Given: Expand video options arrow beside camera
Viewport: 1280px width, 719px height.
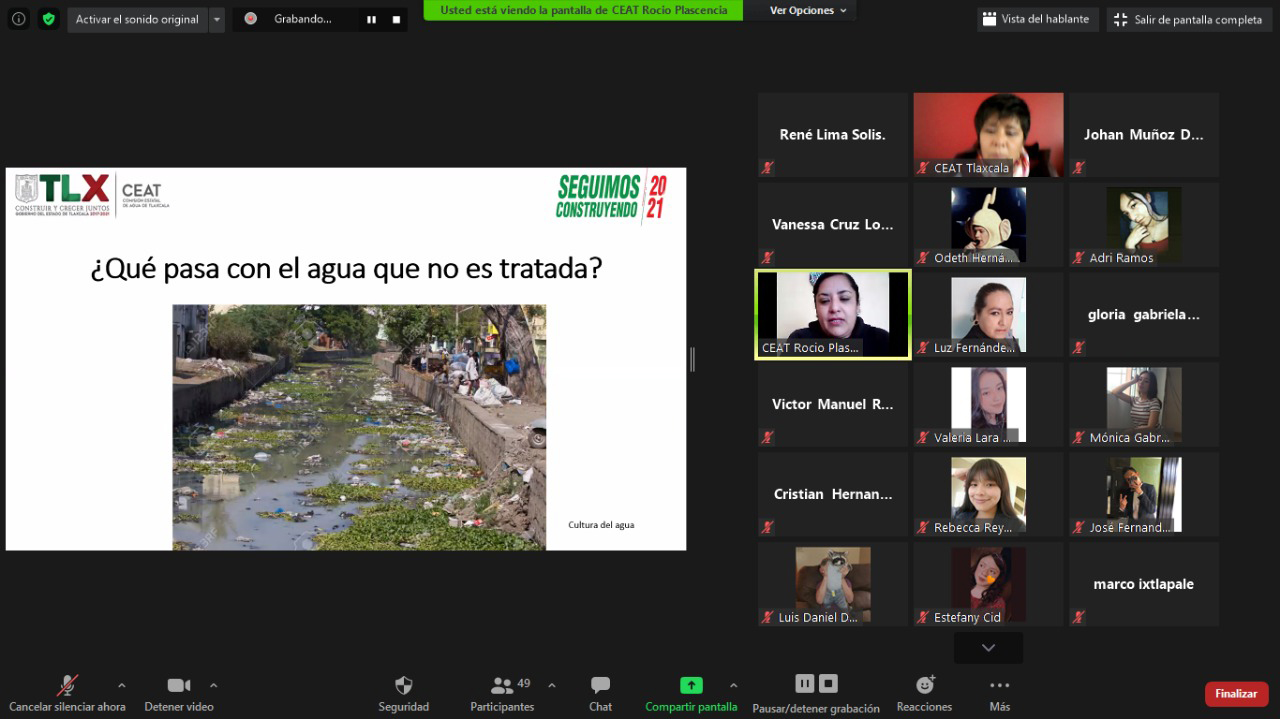Looking at the screenshot, I should pos(213,686).
